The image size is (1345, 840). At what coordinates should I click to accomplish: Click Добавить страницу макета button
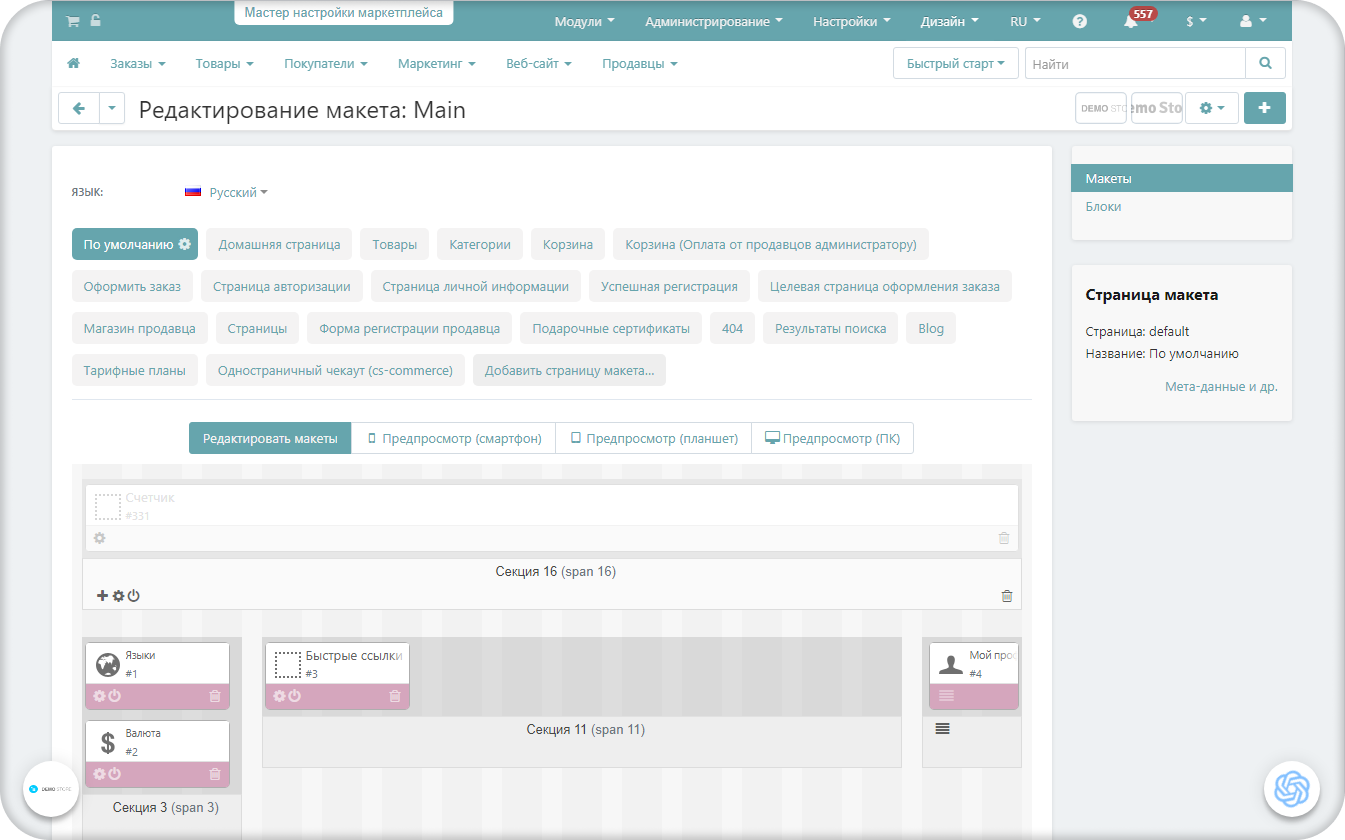click(569, 370)
